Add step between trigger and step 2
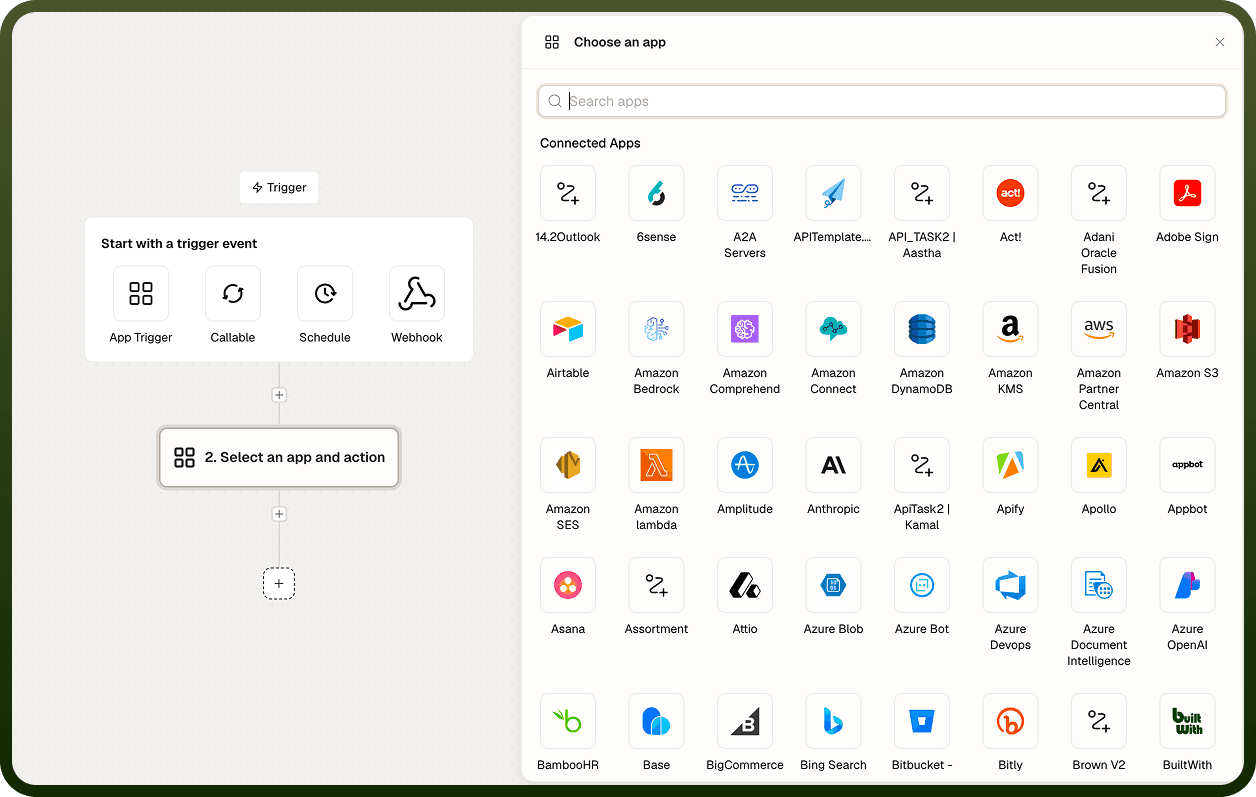The image size is (1256, 797). (279, 395)
